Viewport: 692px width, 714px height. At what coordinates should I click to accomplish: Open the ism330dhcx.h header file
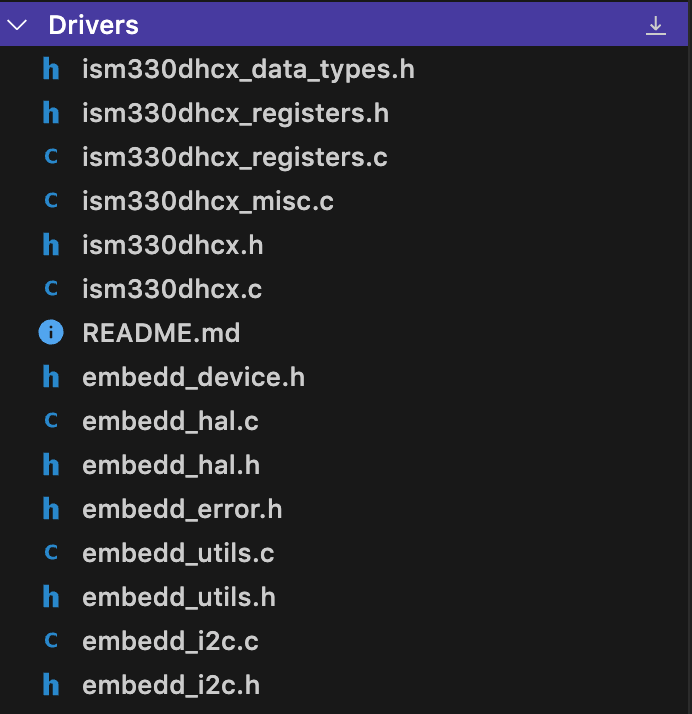tap(172, 245)
